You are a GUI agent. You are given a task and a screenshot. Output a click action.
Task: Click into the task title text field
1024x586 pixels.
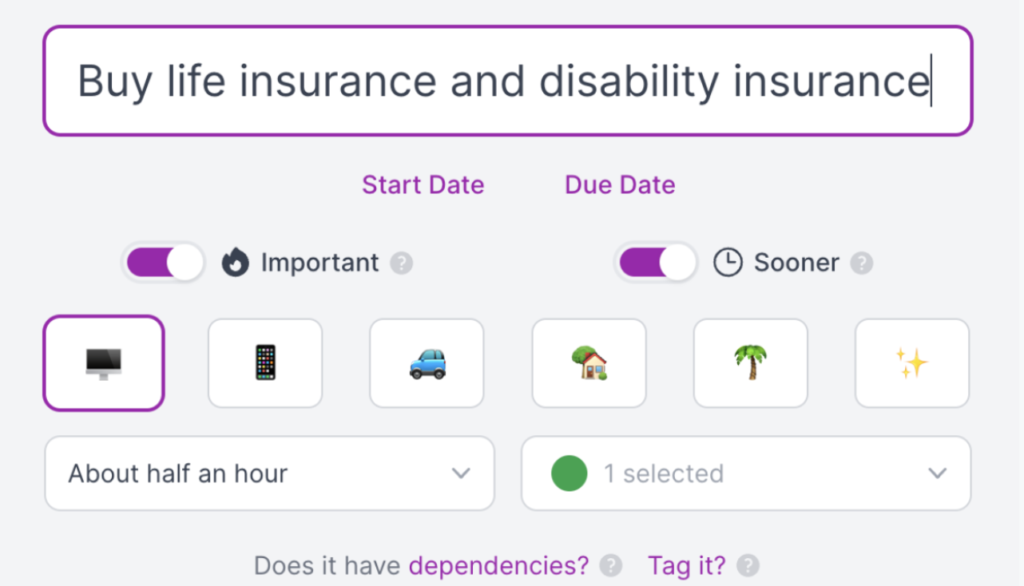[x=506, y=81]
